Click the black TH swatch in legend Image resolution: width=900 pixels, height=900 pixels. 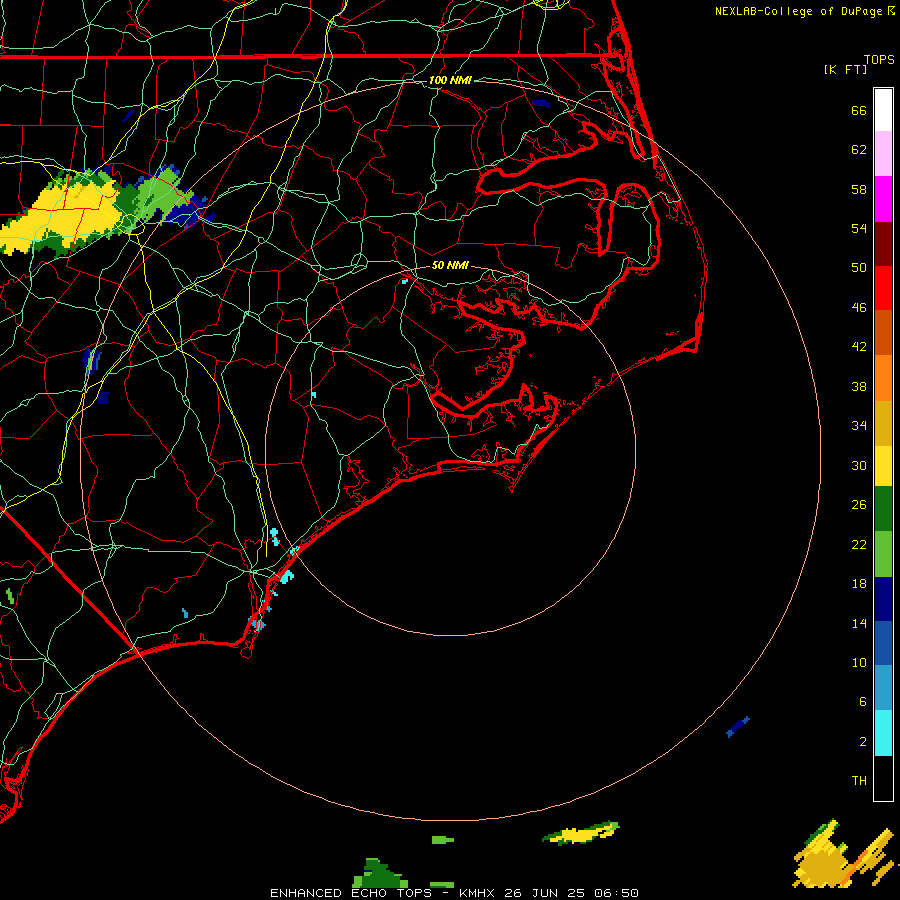[x=883, y=778]
